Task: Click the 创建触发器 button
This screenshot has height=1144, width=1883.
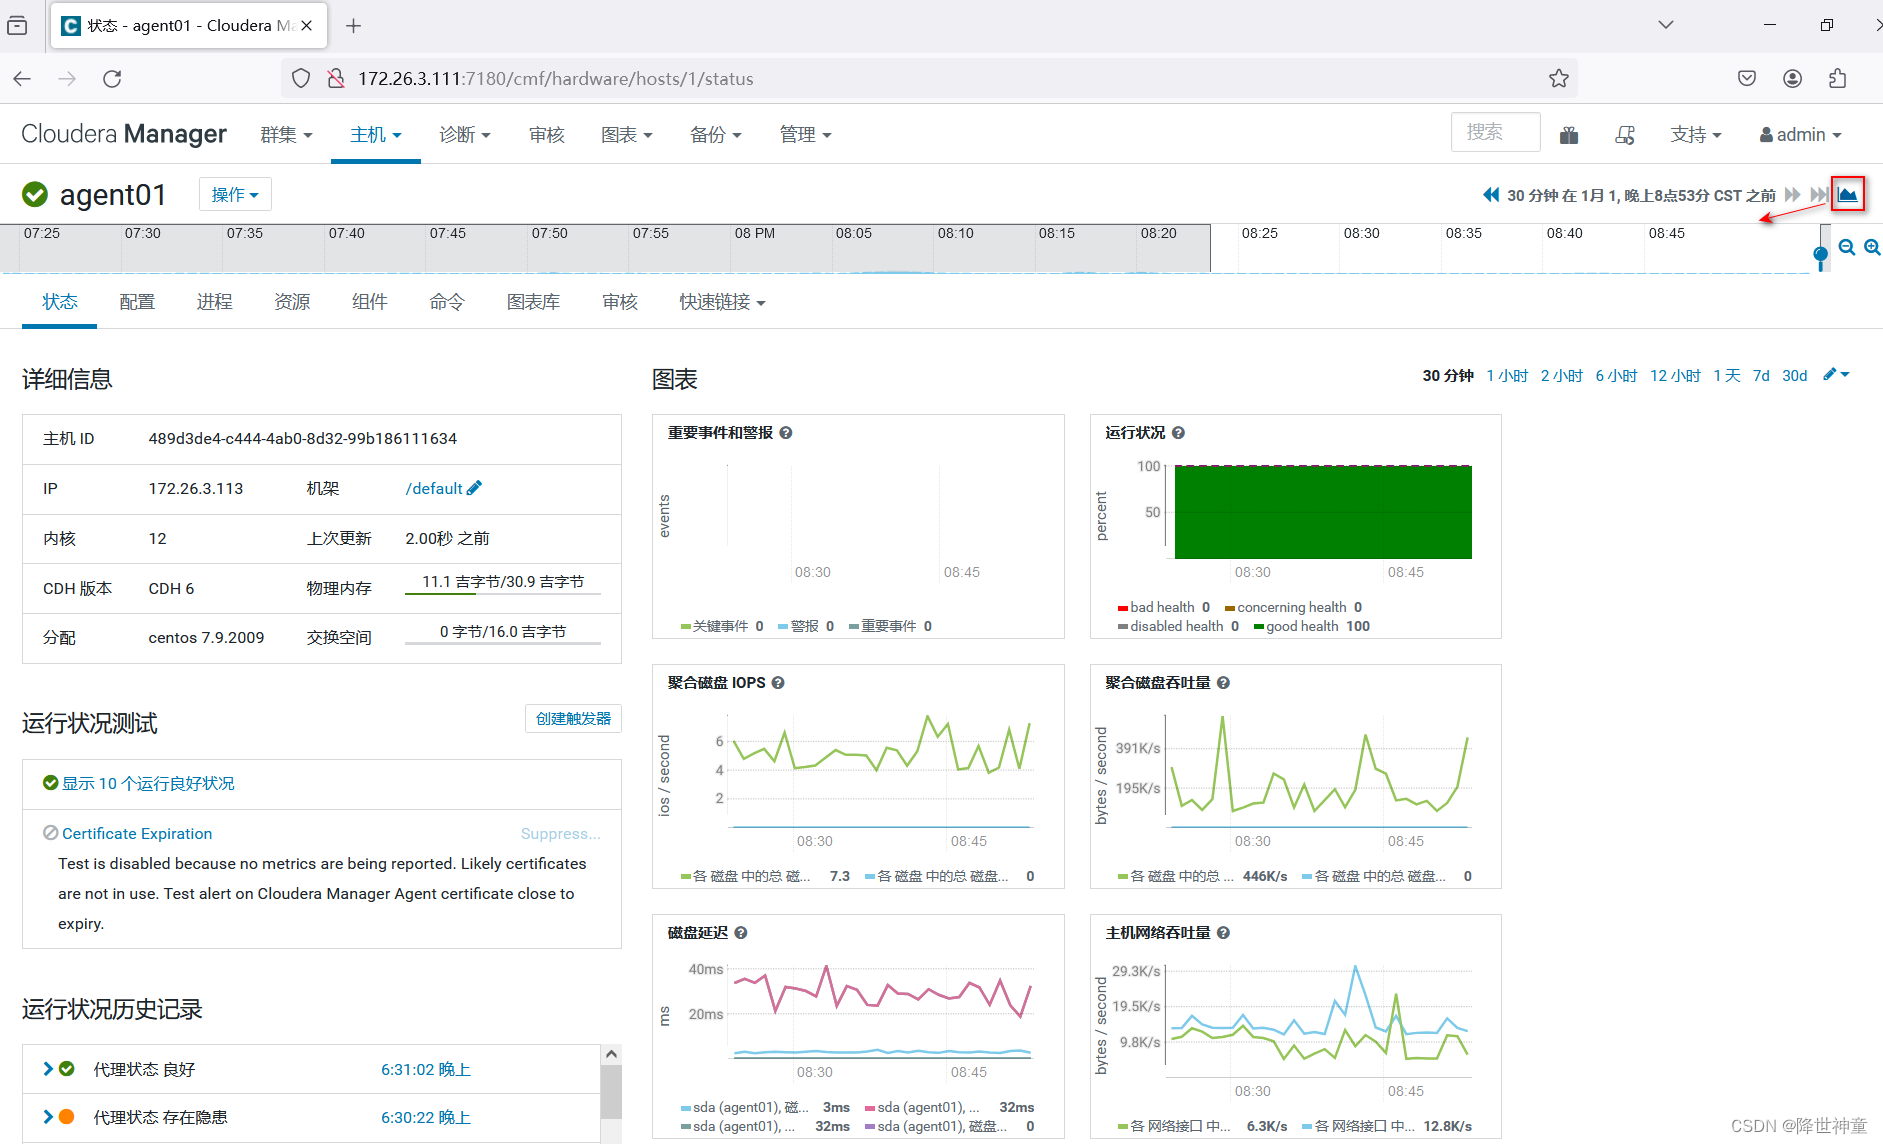Action: (x=573, y=718)
